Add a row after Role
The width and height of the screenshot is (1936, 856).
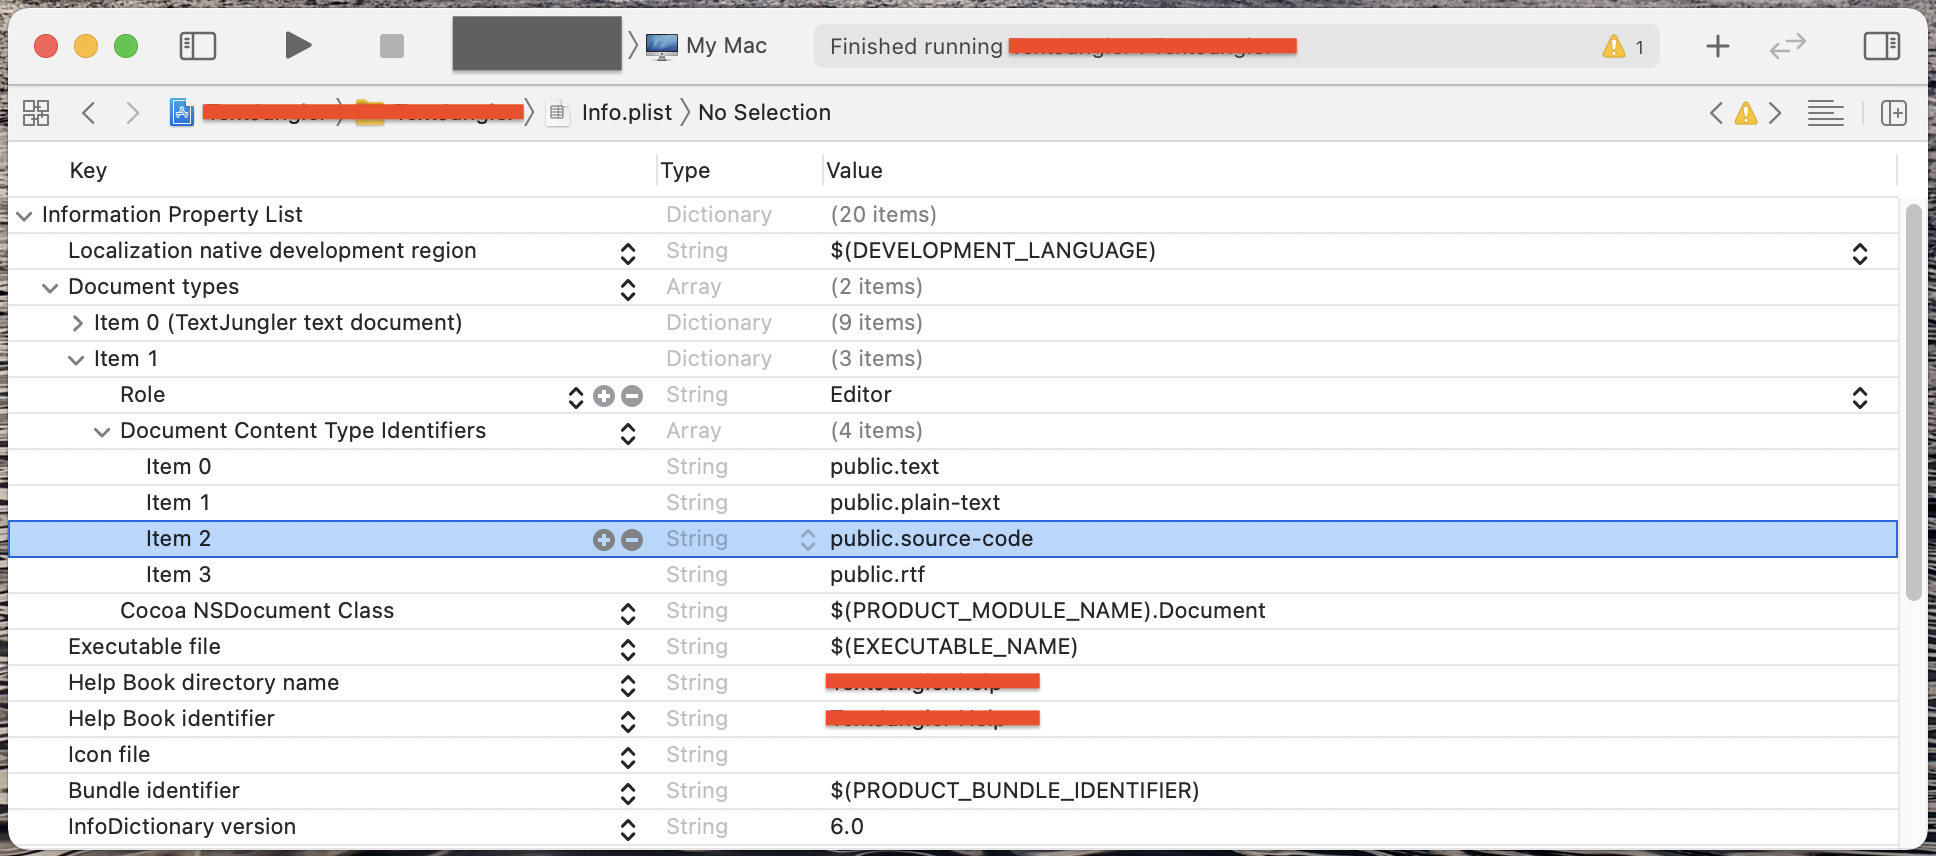click(x=604, y=396)
